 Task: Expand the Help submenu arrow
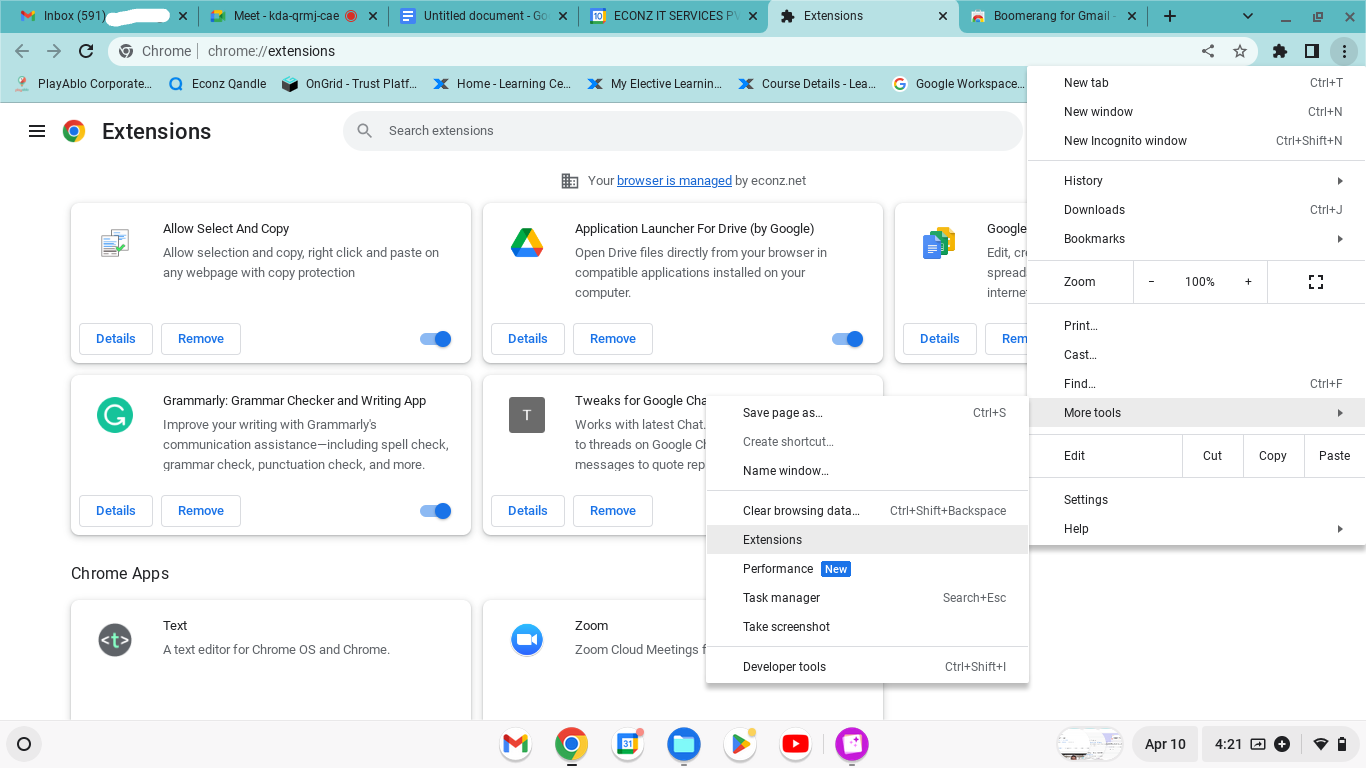(1340, 529)
